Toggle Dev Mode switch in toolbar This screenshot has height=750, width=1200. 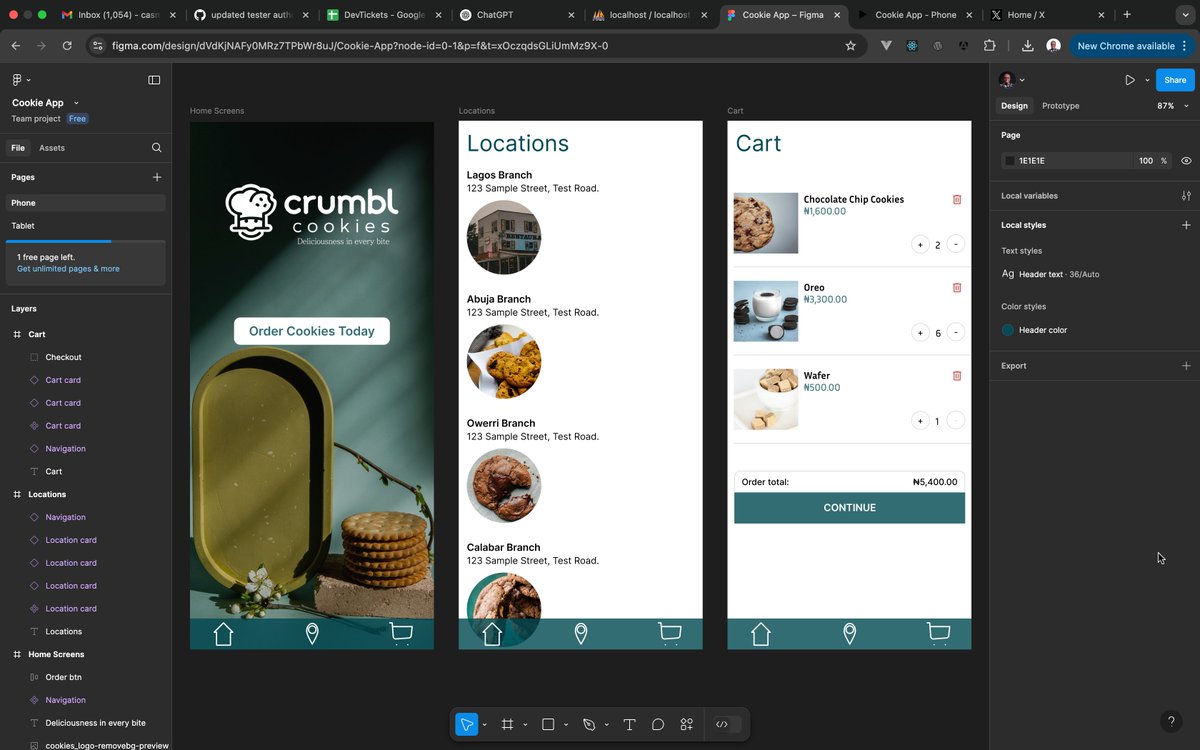[x=727, y=724]
